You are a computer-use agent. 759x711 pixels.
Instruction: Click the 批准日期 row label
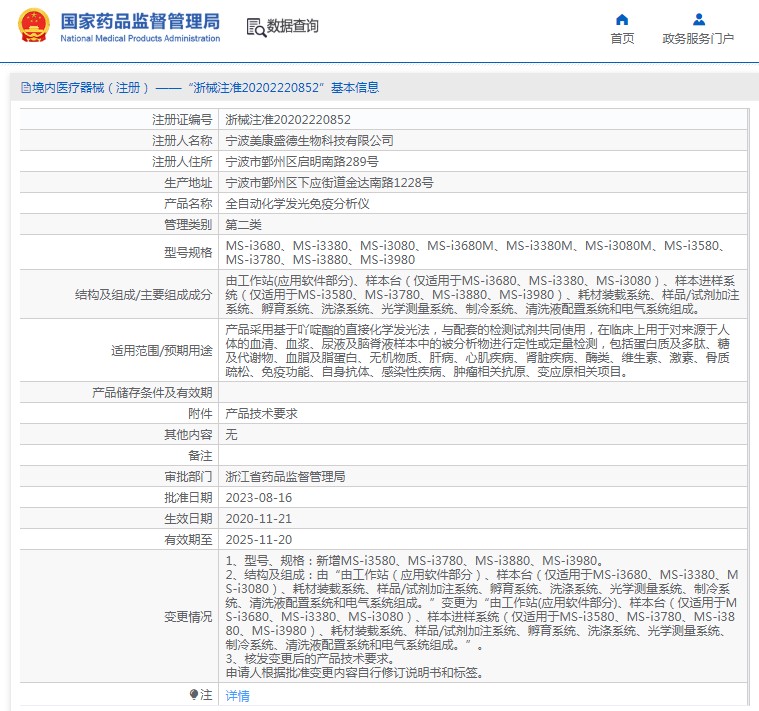pyautogui.click(x=188, y=498)
